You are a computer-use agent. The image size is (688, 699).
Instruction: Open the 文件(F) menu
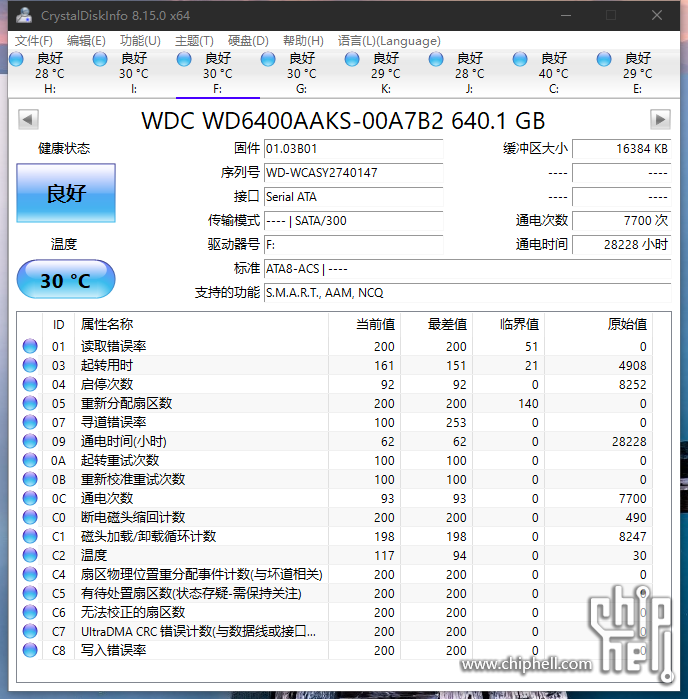[x=33, y=41]
